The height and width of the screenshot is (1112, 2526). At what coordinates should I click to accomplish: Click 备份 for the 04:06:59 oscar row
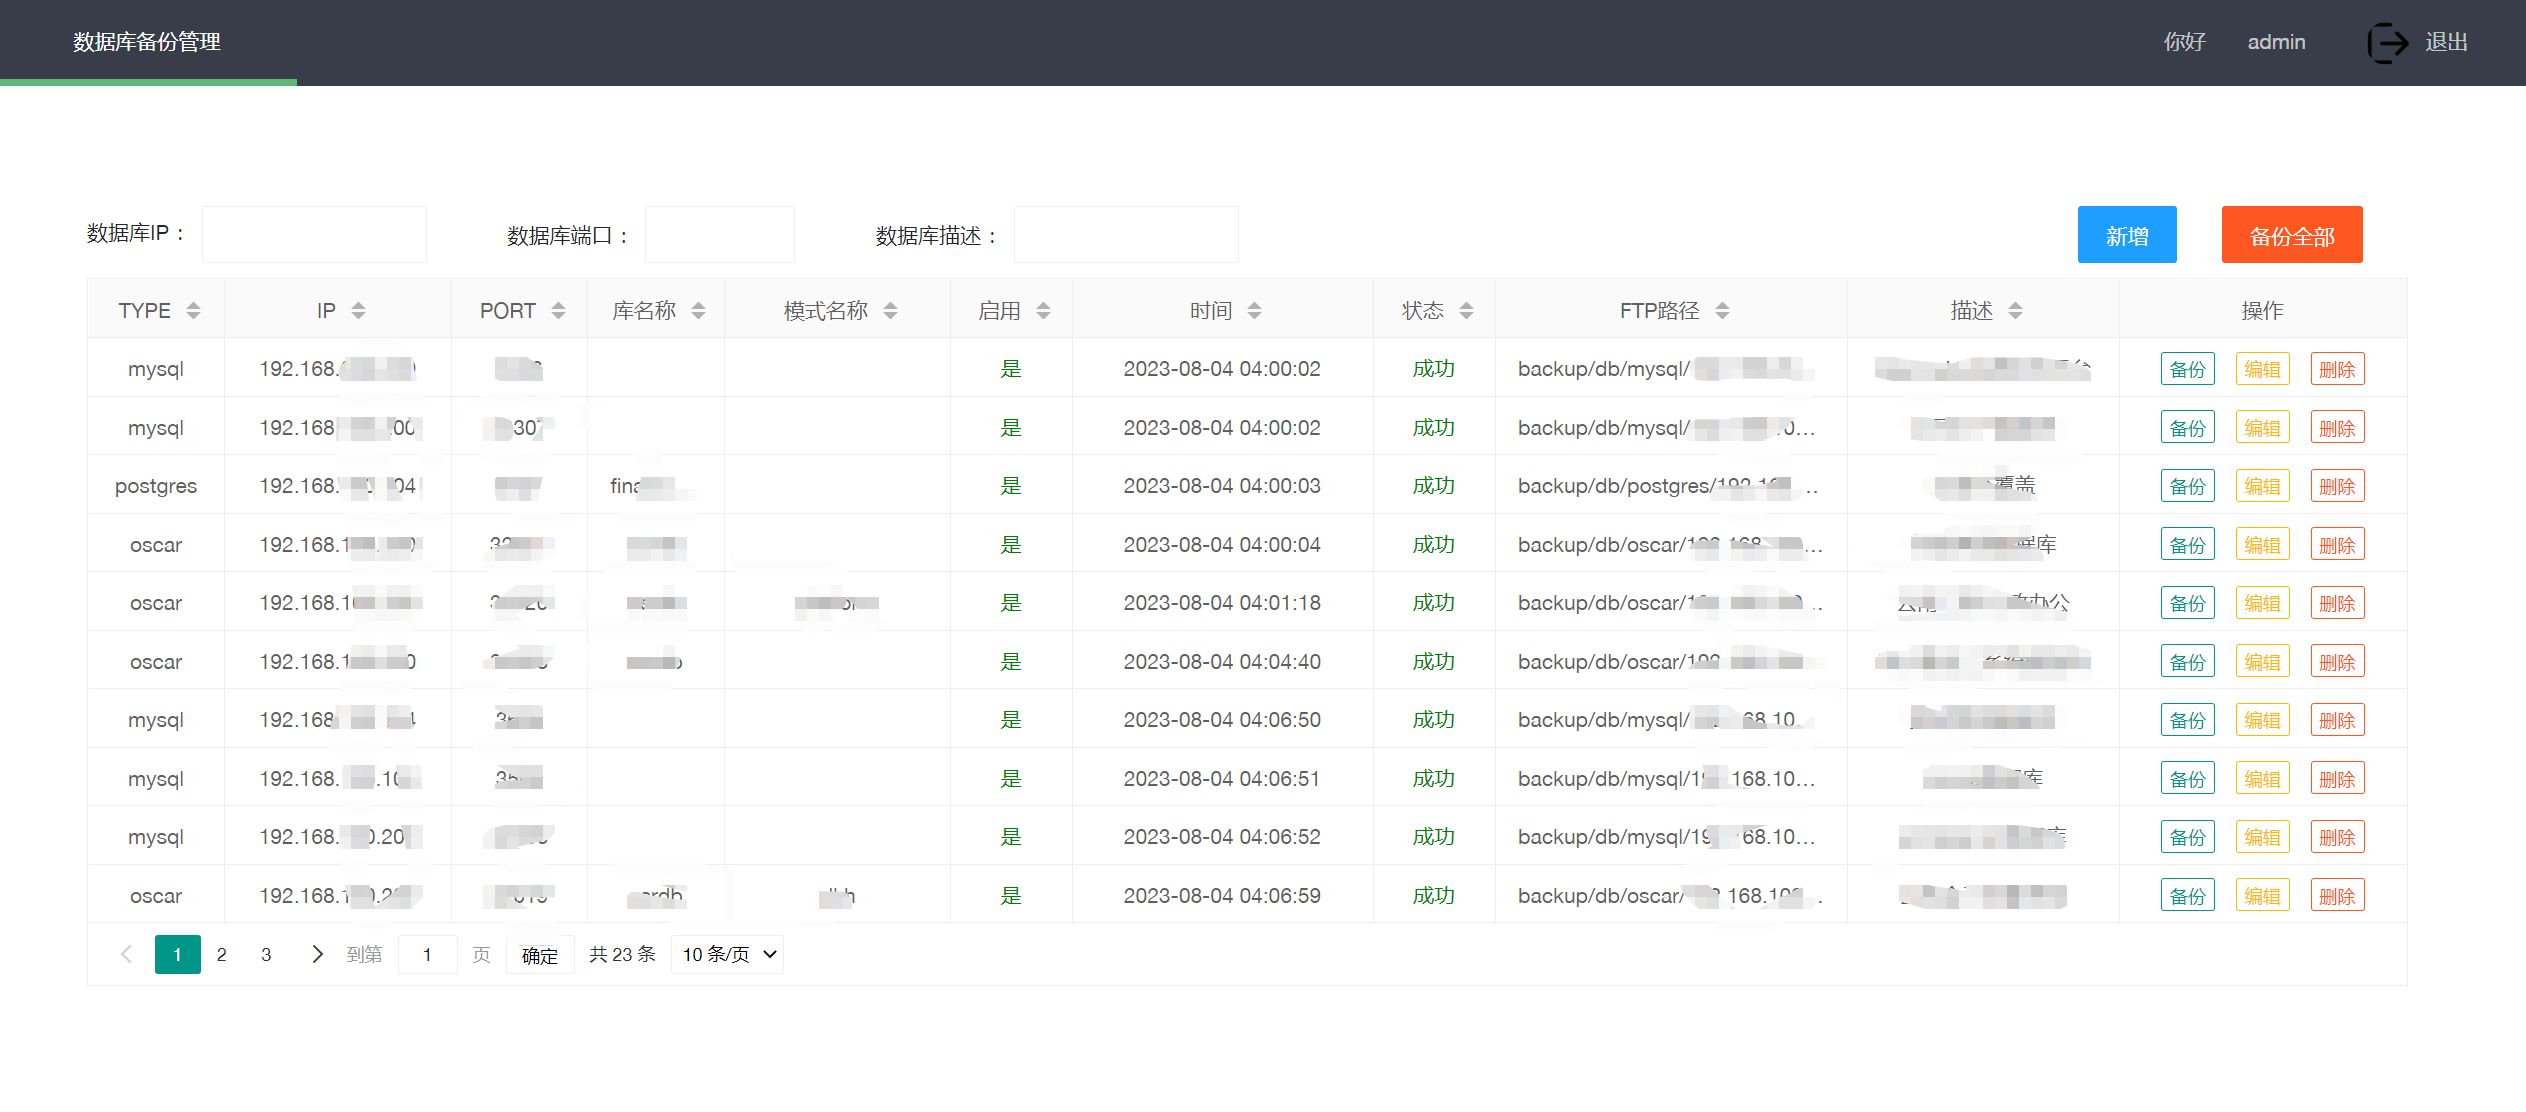coord(2188,896)
